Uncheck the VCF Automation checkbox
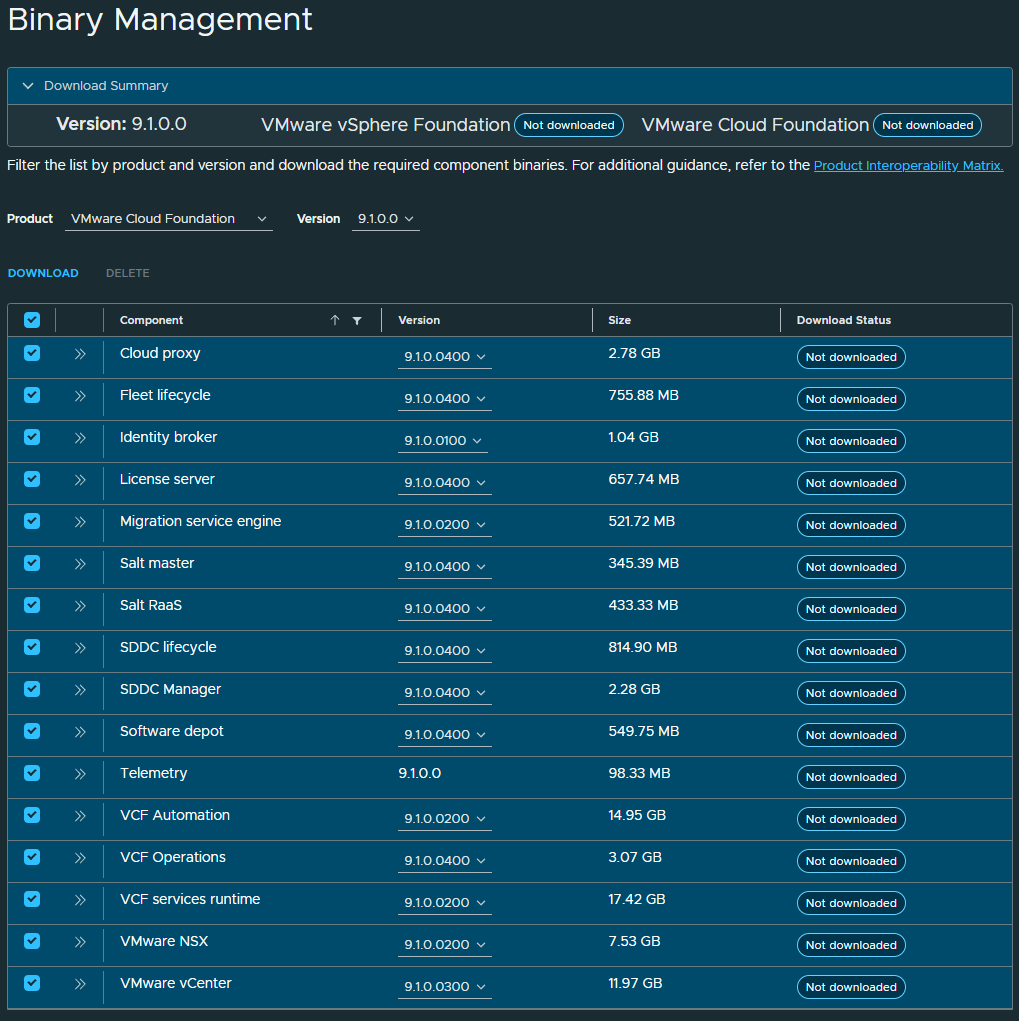The image size is (1019, 1021). [x=32, y=815]
